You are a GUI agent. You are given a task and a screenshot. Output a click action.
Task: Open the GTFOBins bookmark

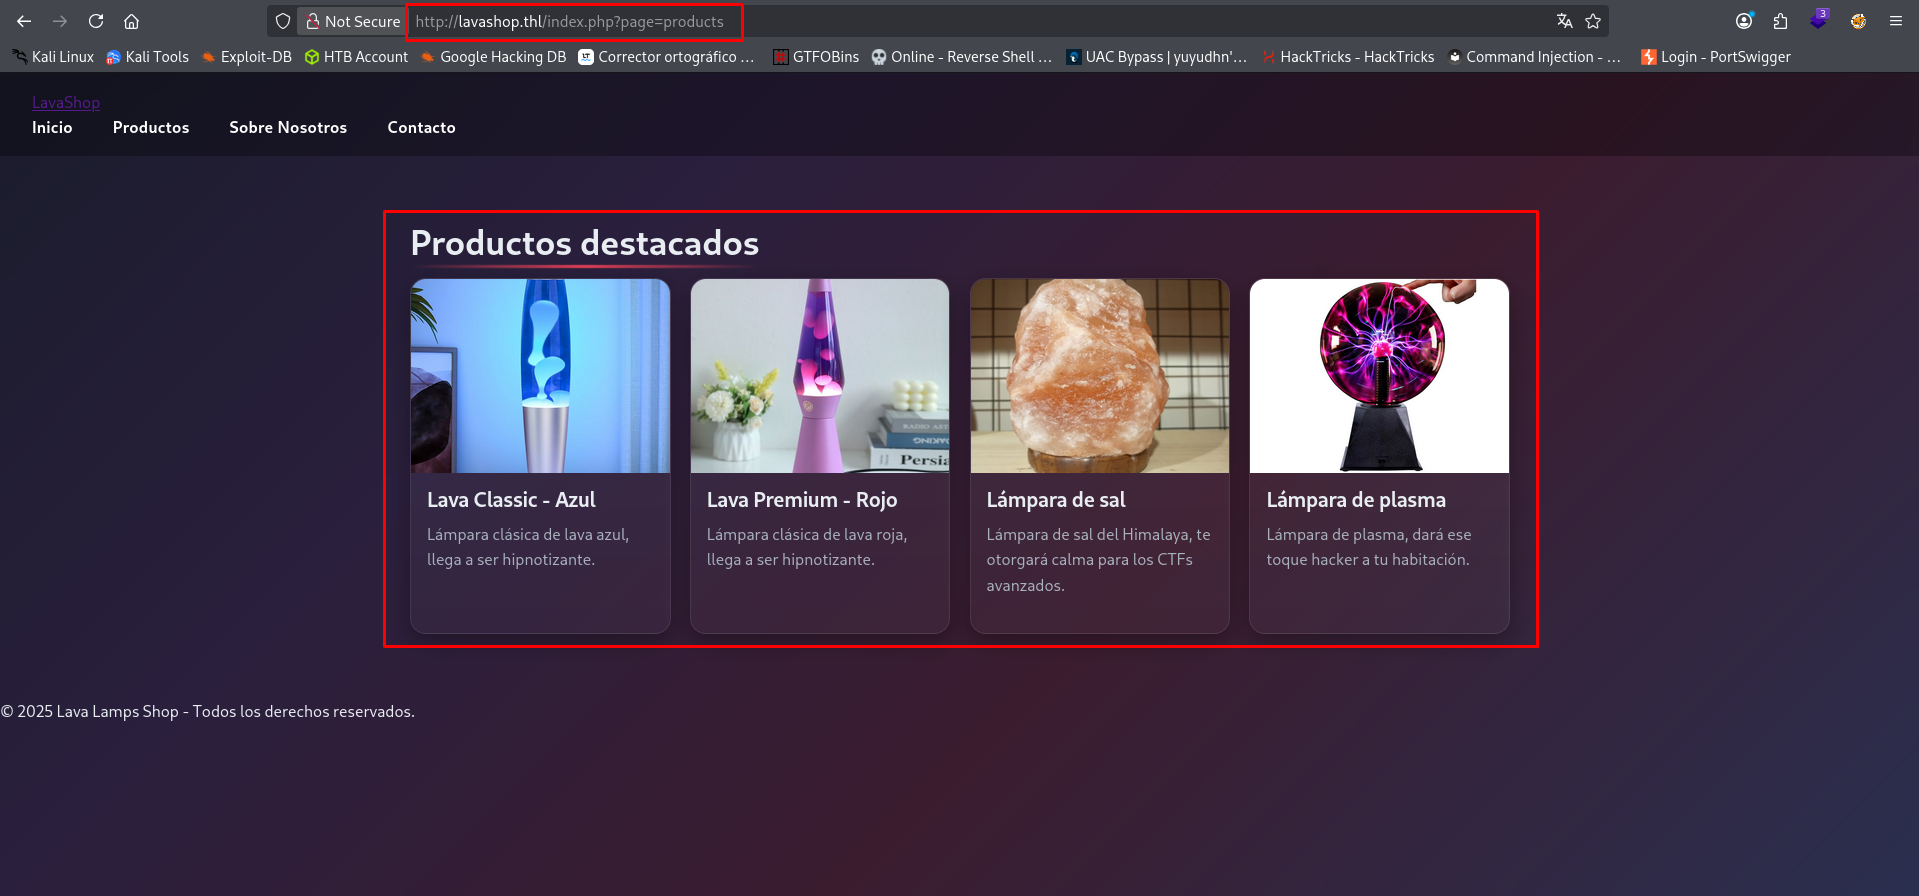[816, 57]
